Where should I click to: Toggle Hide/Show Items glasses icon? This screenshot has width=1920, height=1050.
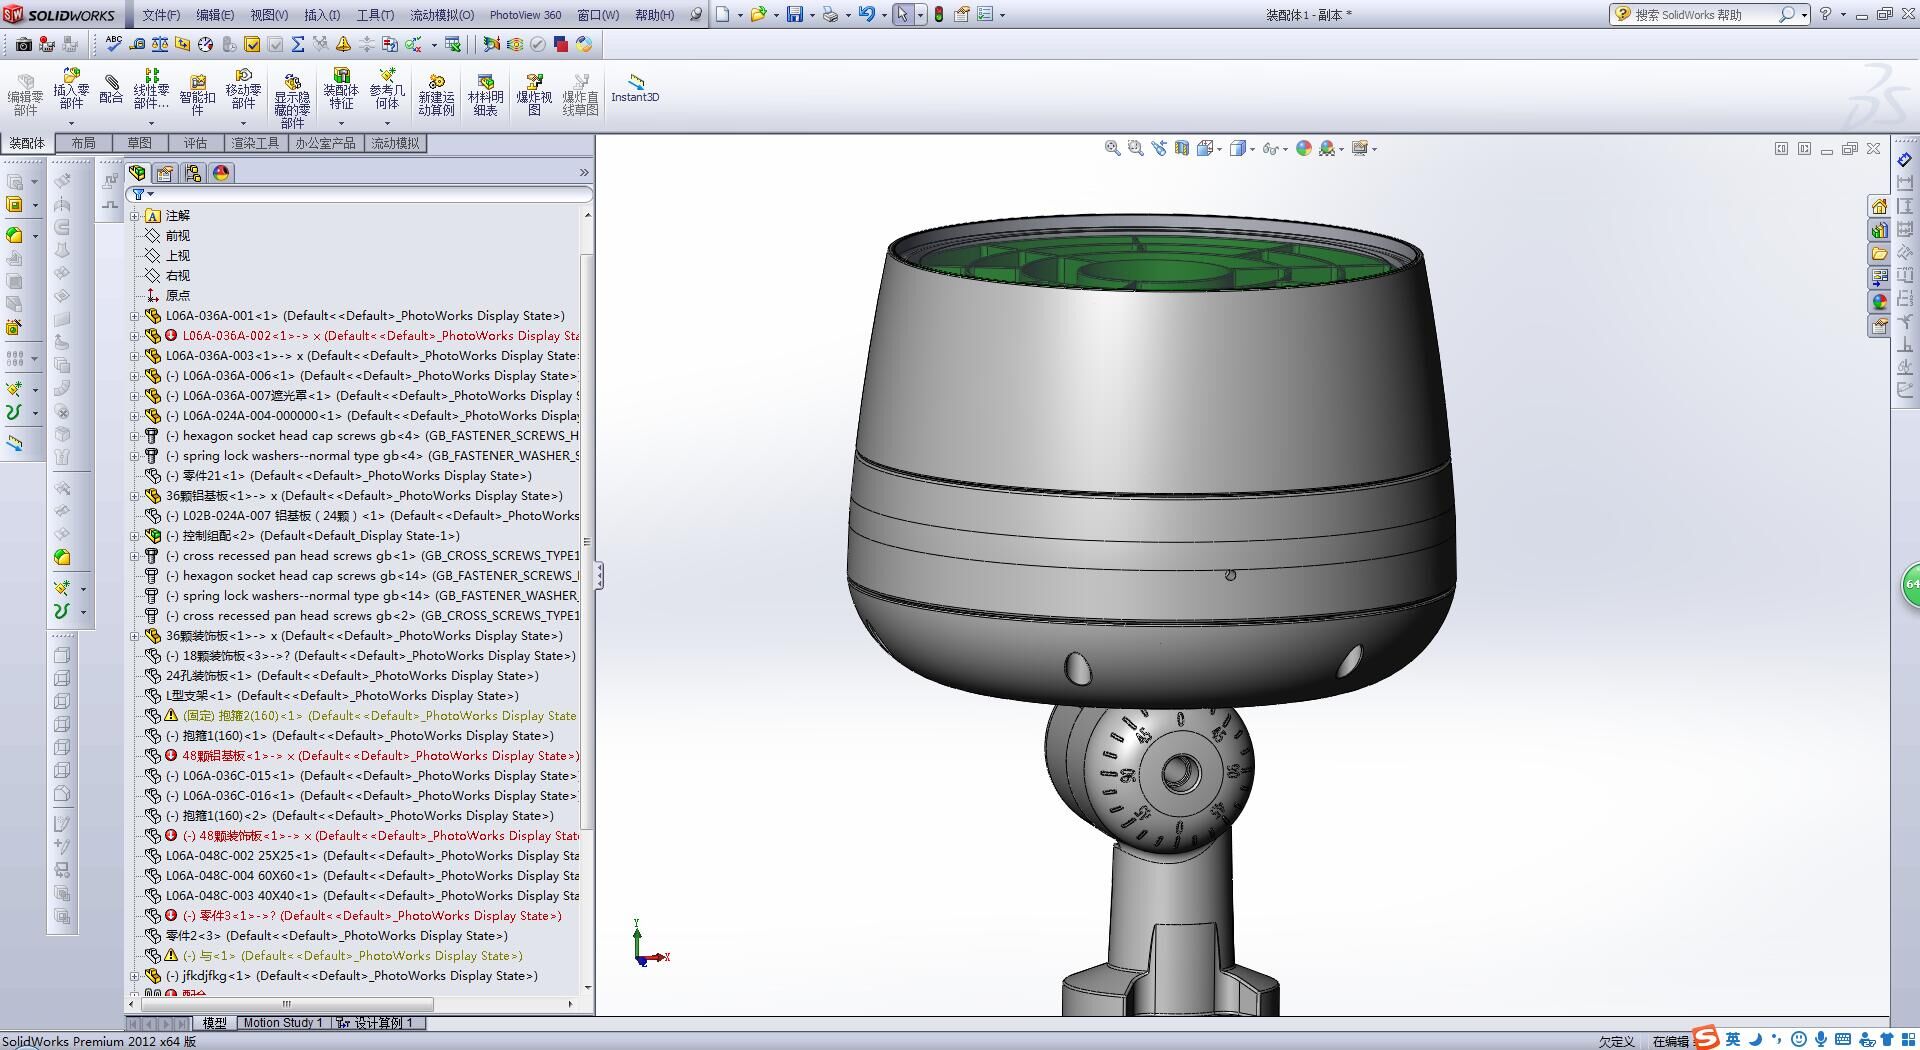[x=1269, y=148]
